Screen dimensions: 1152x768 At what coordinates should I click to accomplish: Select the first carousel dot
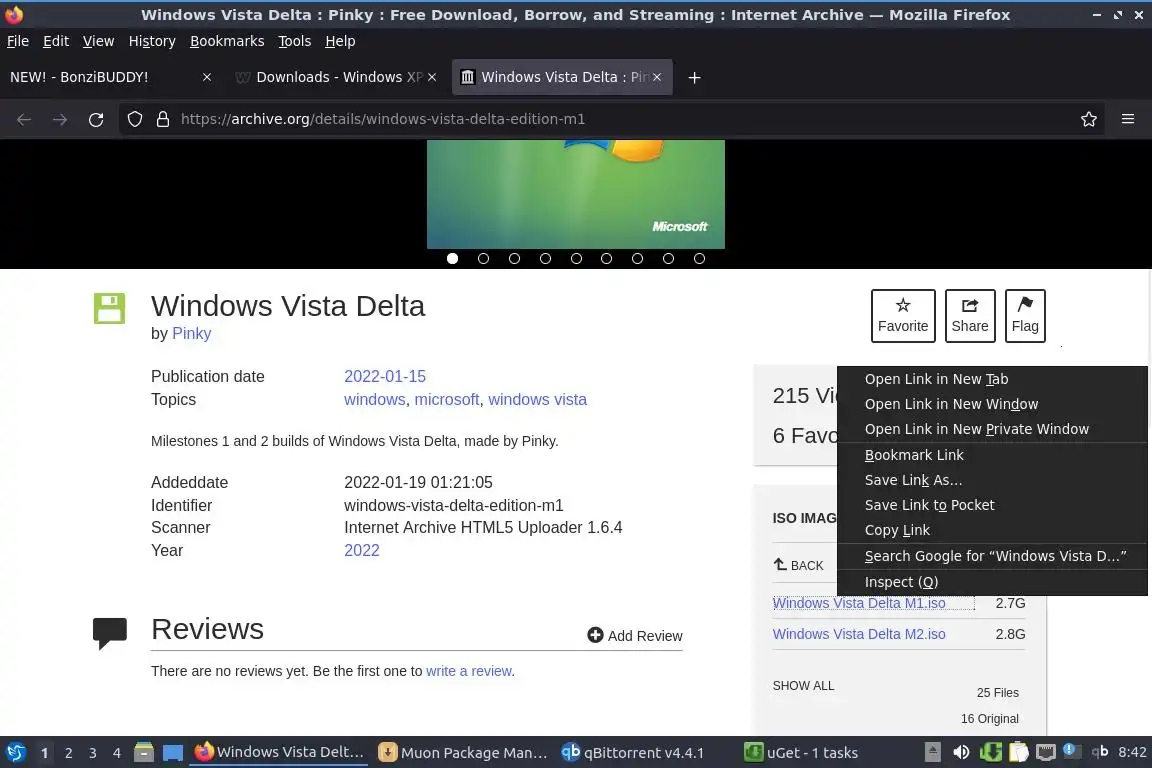(453, 259)
